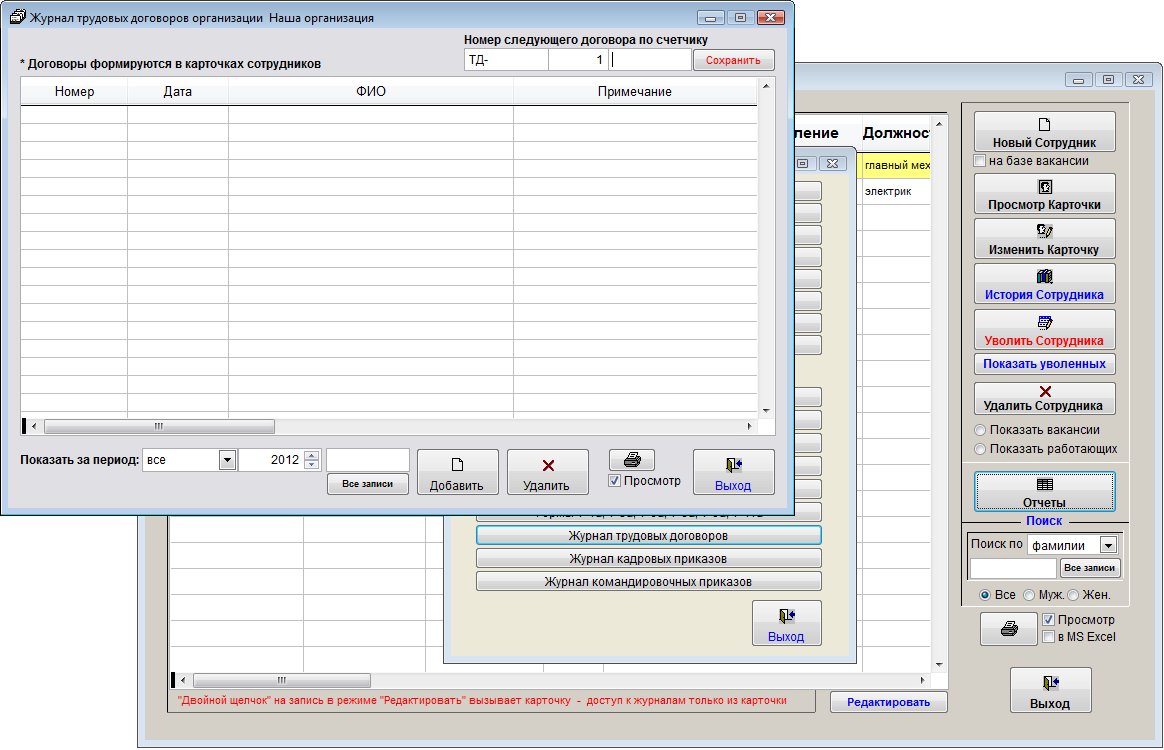1164x750 pixels.
Task: Decrease the year 2012 with down arrow
Action: point(312,465)
